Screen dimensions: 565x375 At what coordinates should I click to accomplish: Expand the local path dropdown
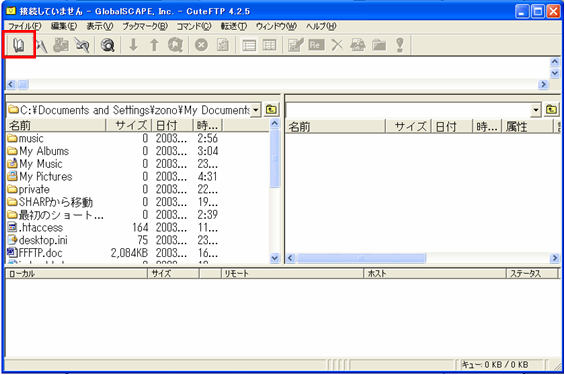pyautogui.click(x=255, y=110)
